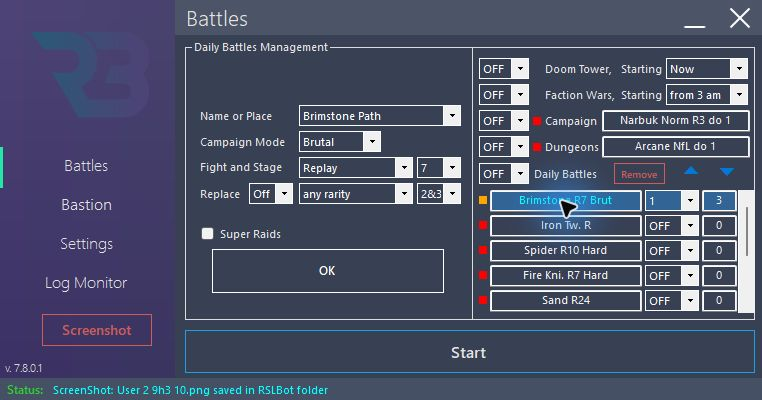This screenshot has height=400, width=762.
Task: Click red status square beside Sand R24
Action: [x=483, y=300]
